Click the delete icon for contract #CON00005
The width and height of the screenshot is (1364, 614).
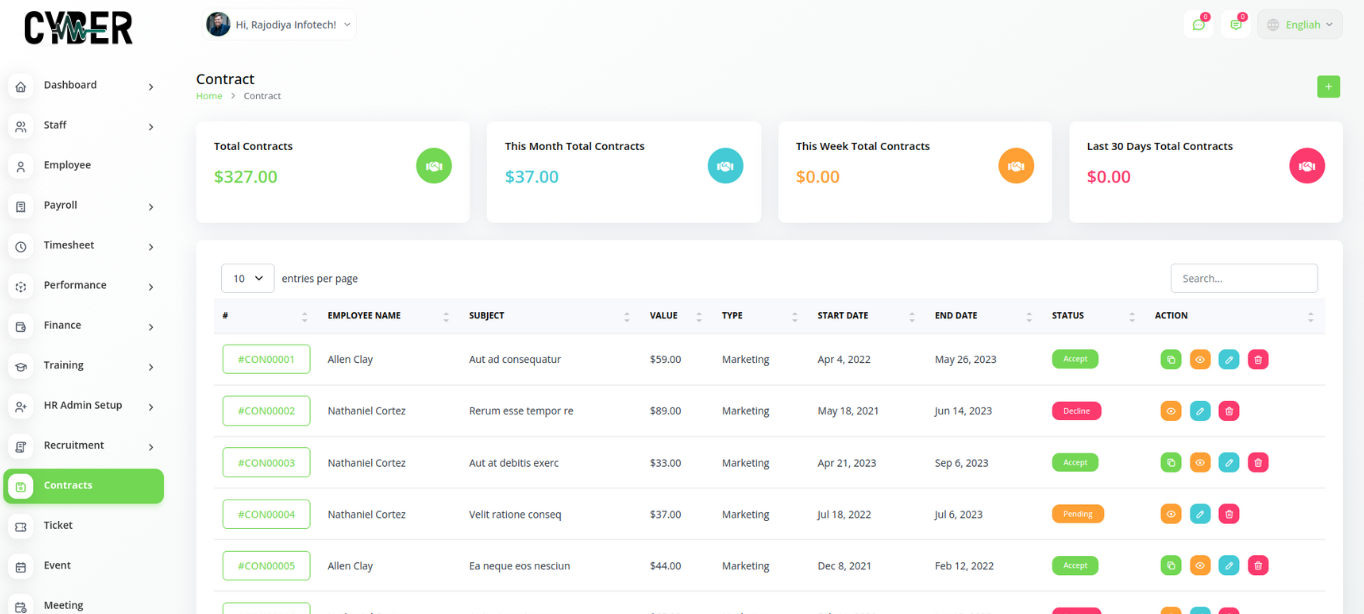(1258, 566)
